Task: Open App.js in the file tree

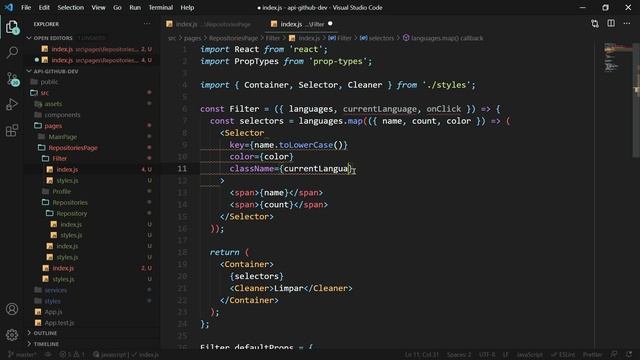Action: tap(53, 312)
